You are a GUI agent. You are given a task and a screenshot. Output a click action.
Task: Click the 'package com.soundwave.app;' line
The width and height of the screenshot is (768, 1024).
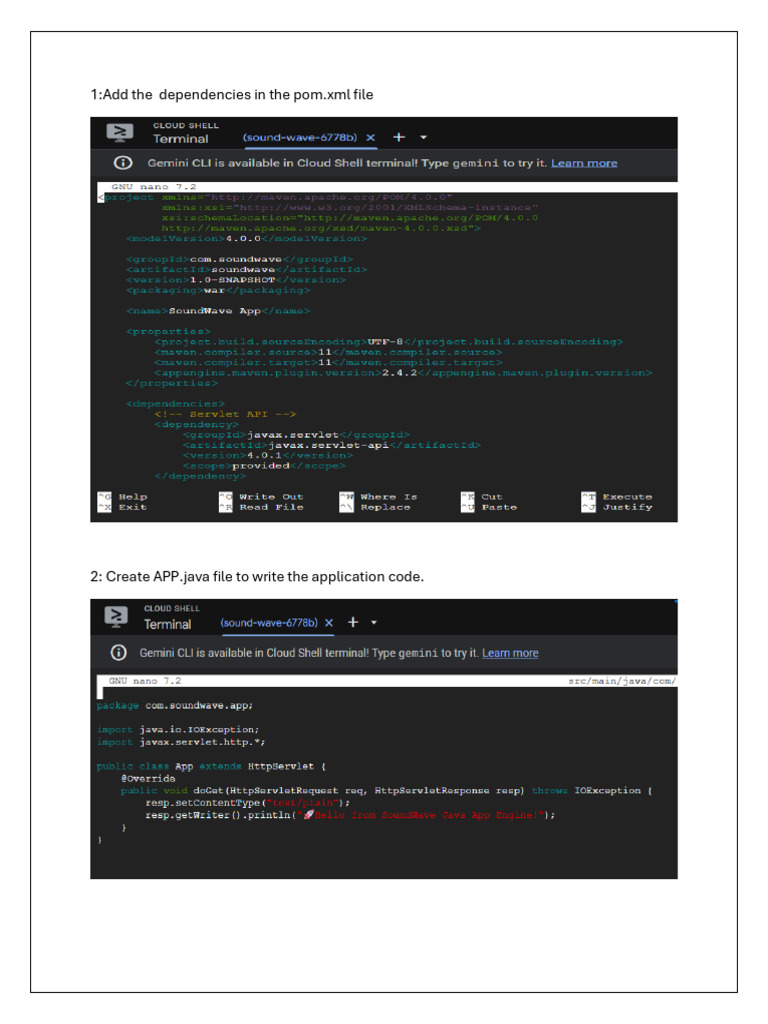[175, 705]
